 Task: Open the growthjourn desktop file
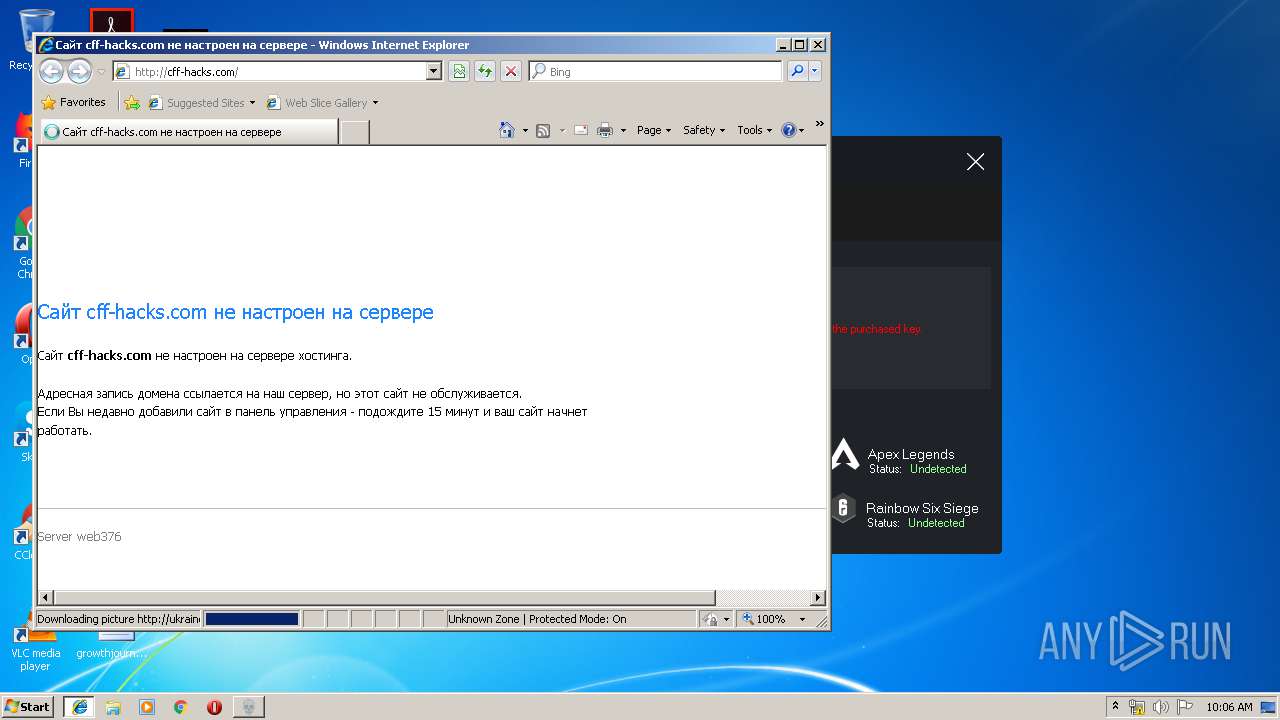point(111,646)
